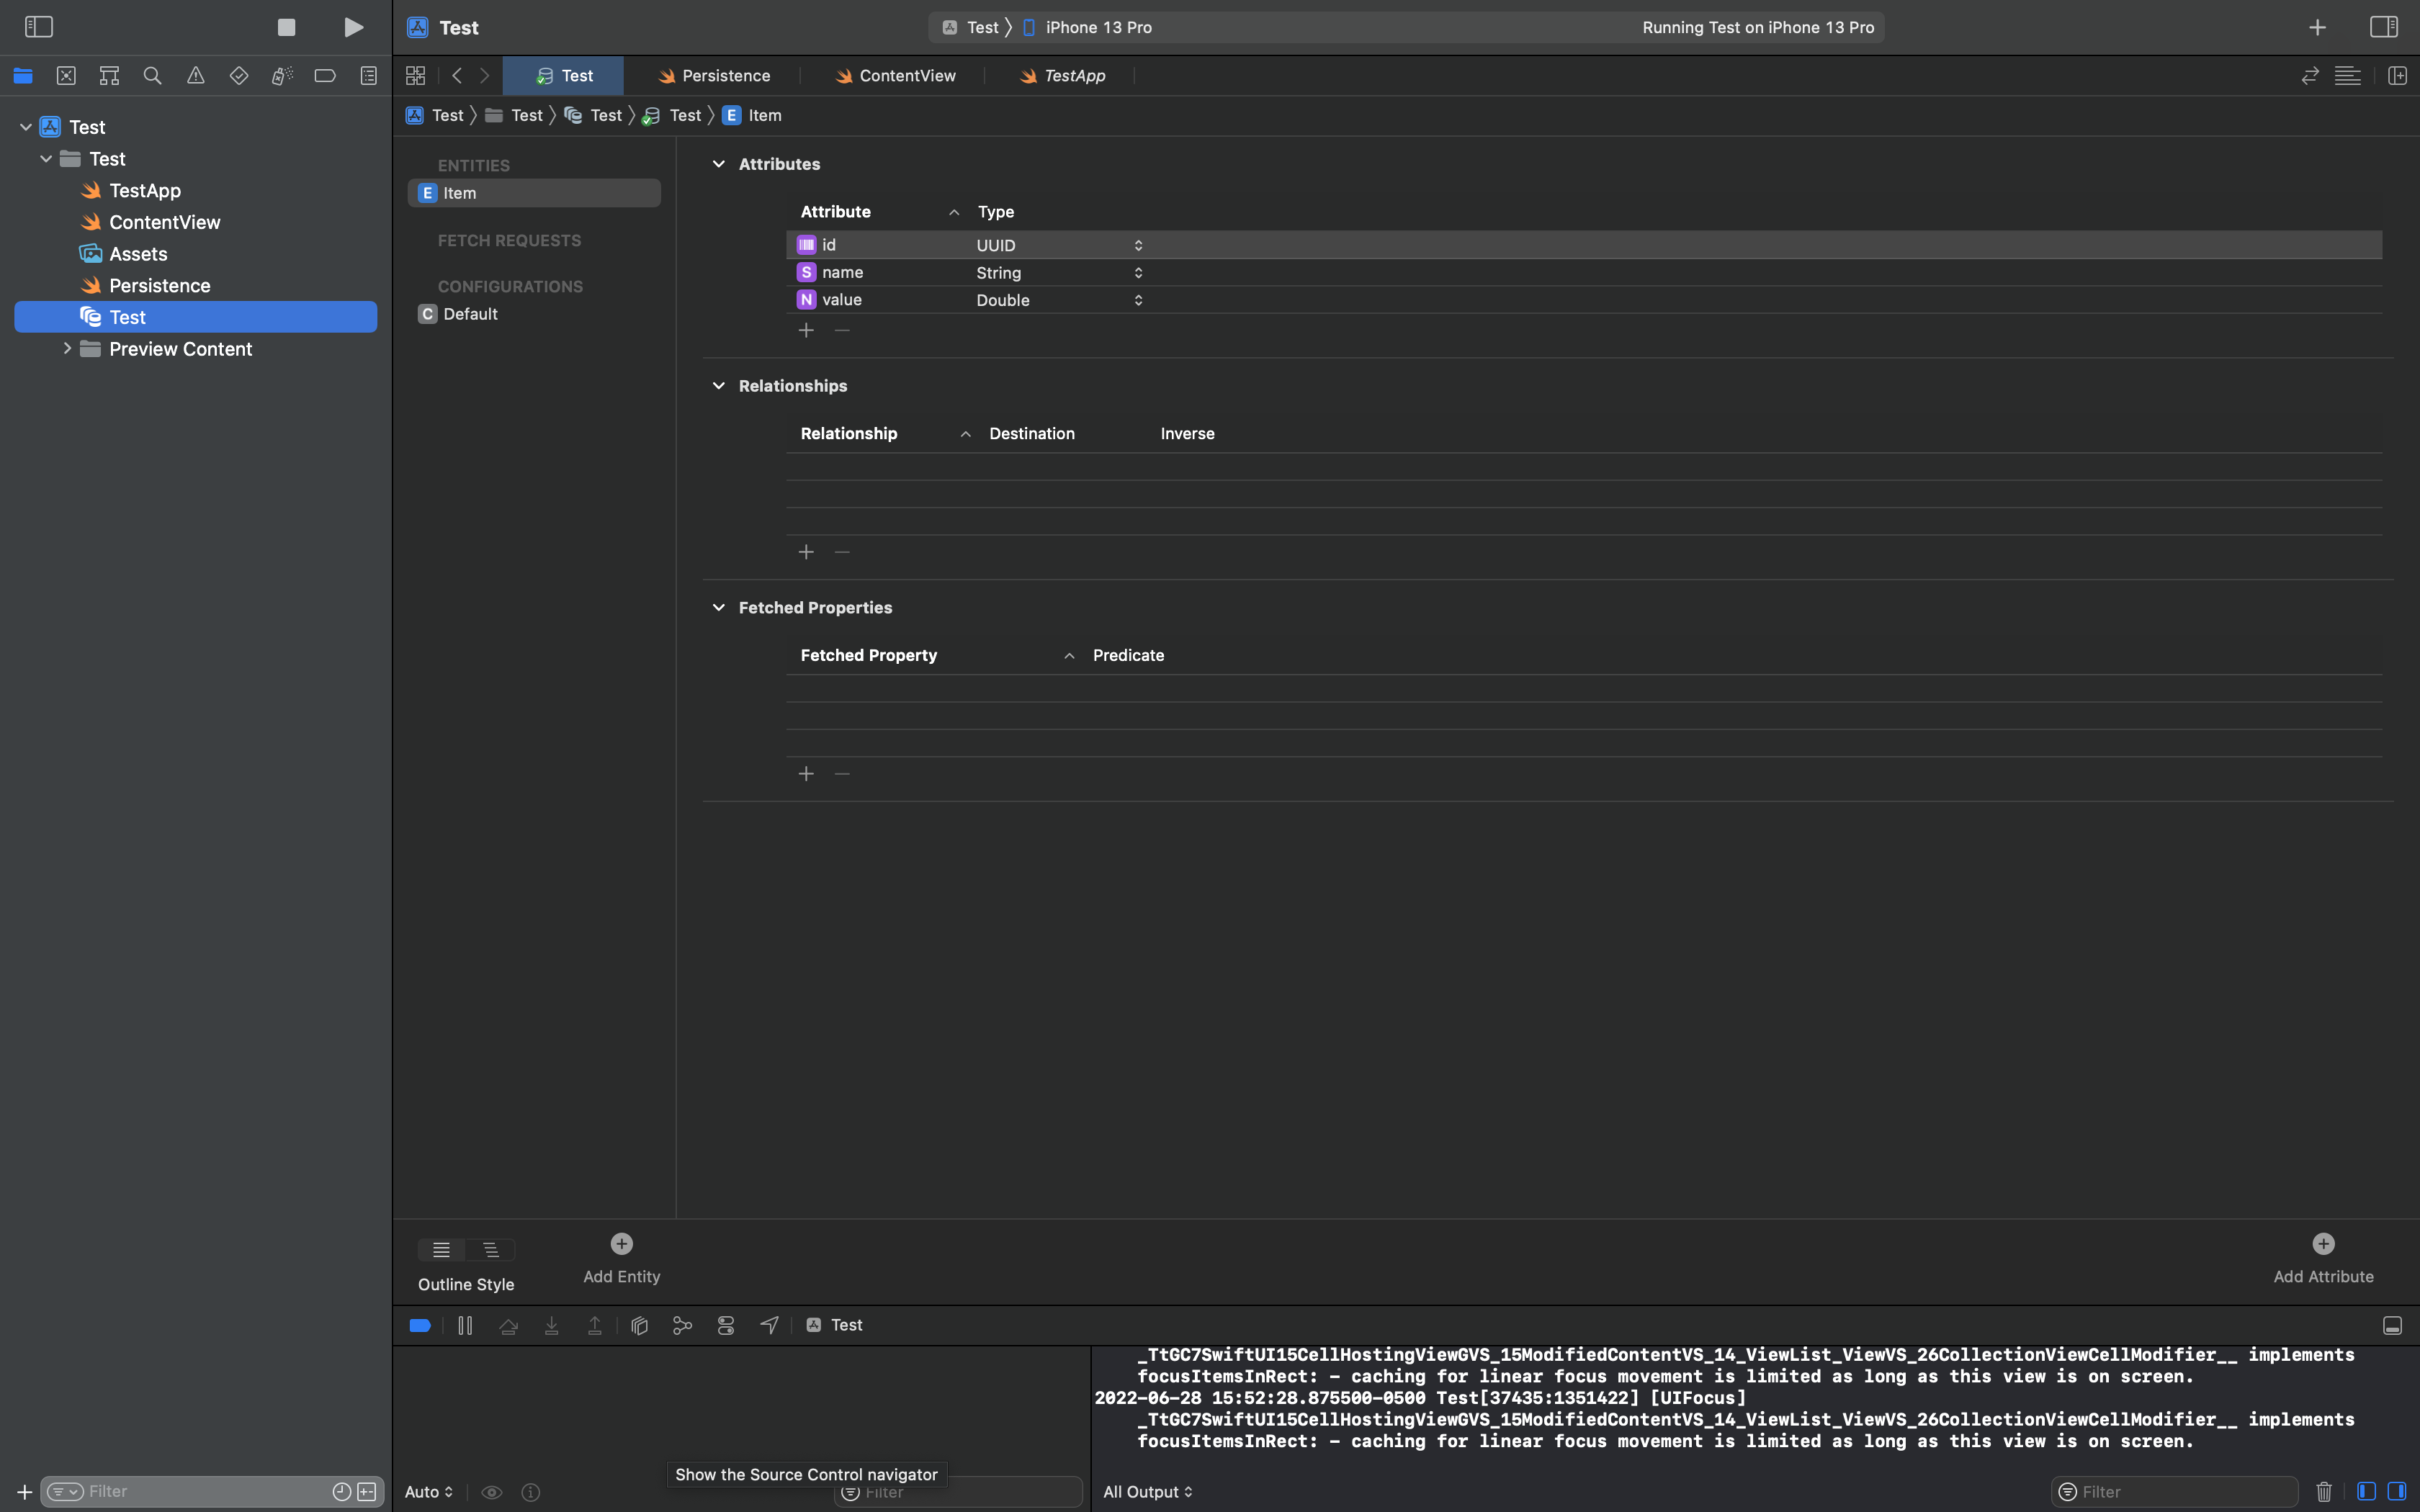Clear console with trash icon
Viewport: 2420px width, 1512px height.
pyautogui.click(x=2323, y=1492)
